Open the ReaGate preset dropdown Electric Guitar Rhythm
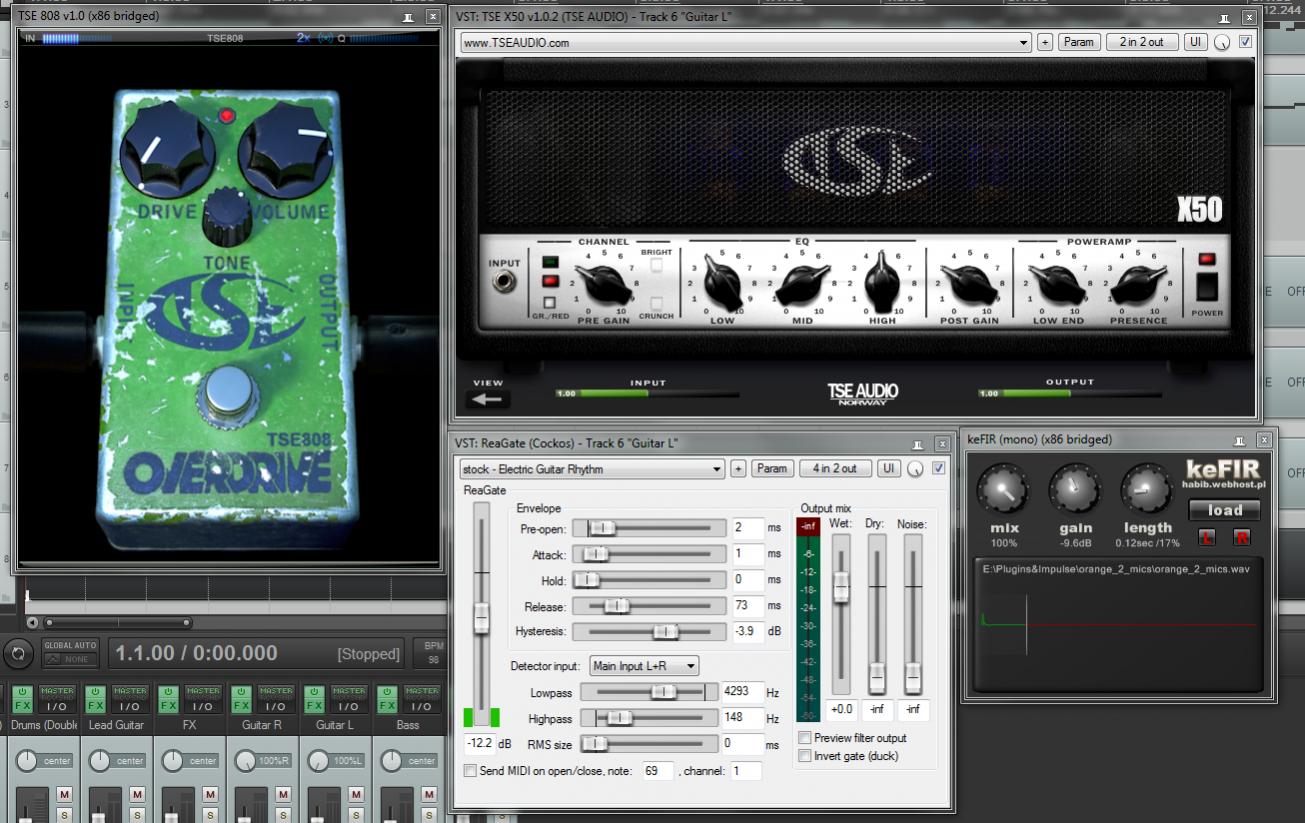The width and height of the screenshot is (1305, 823). pos(592,468)
